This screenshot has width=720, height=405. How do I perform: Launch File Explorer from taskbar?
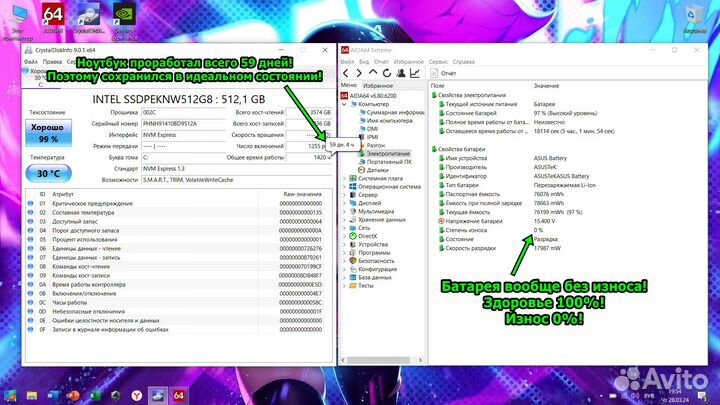(32, 395)
